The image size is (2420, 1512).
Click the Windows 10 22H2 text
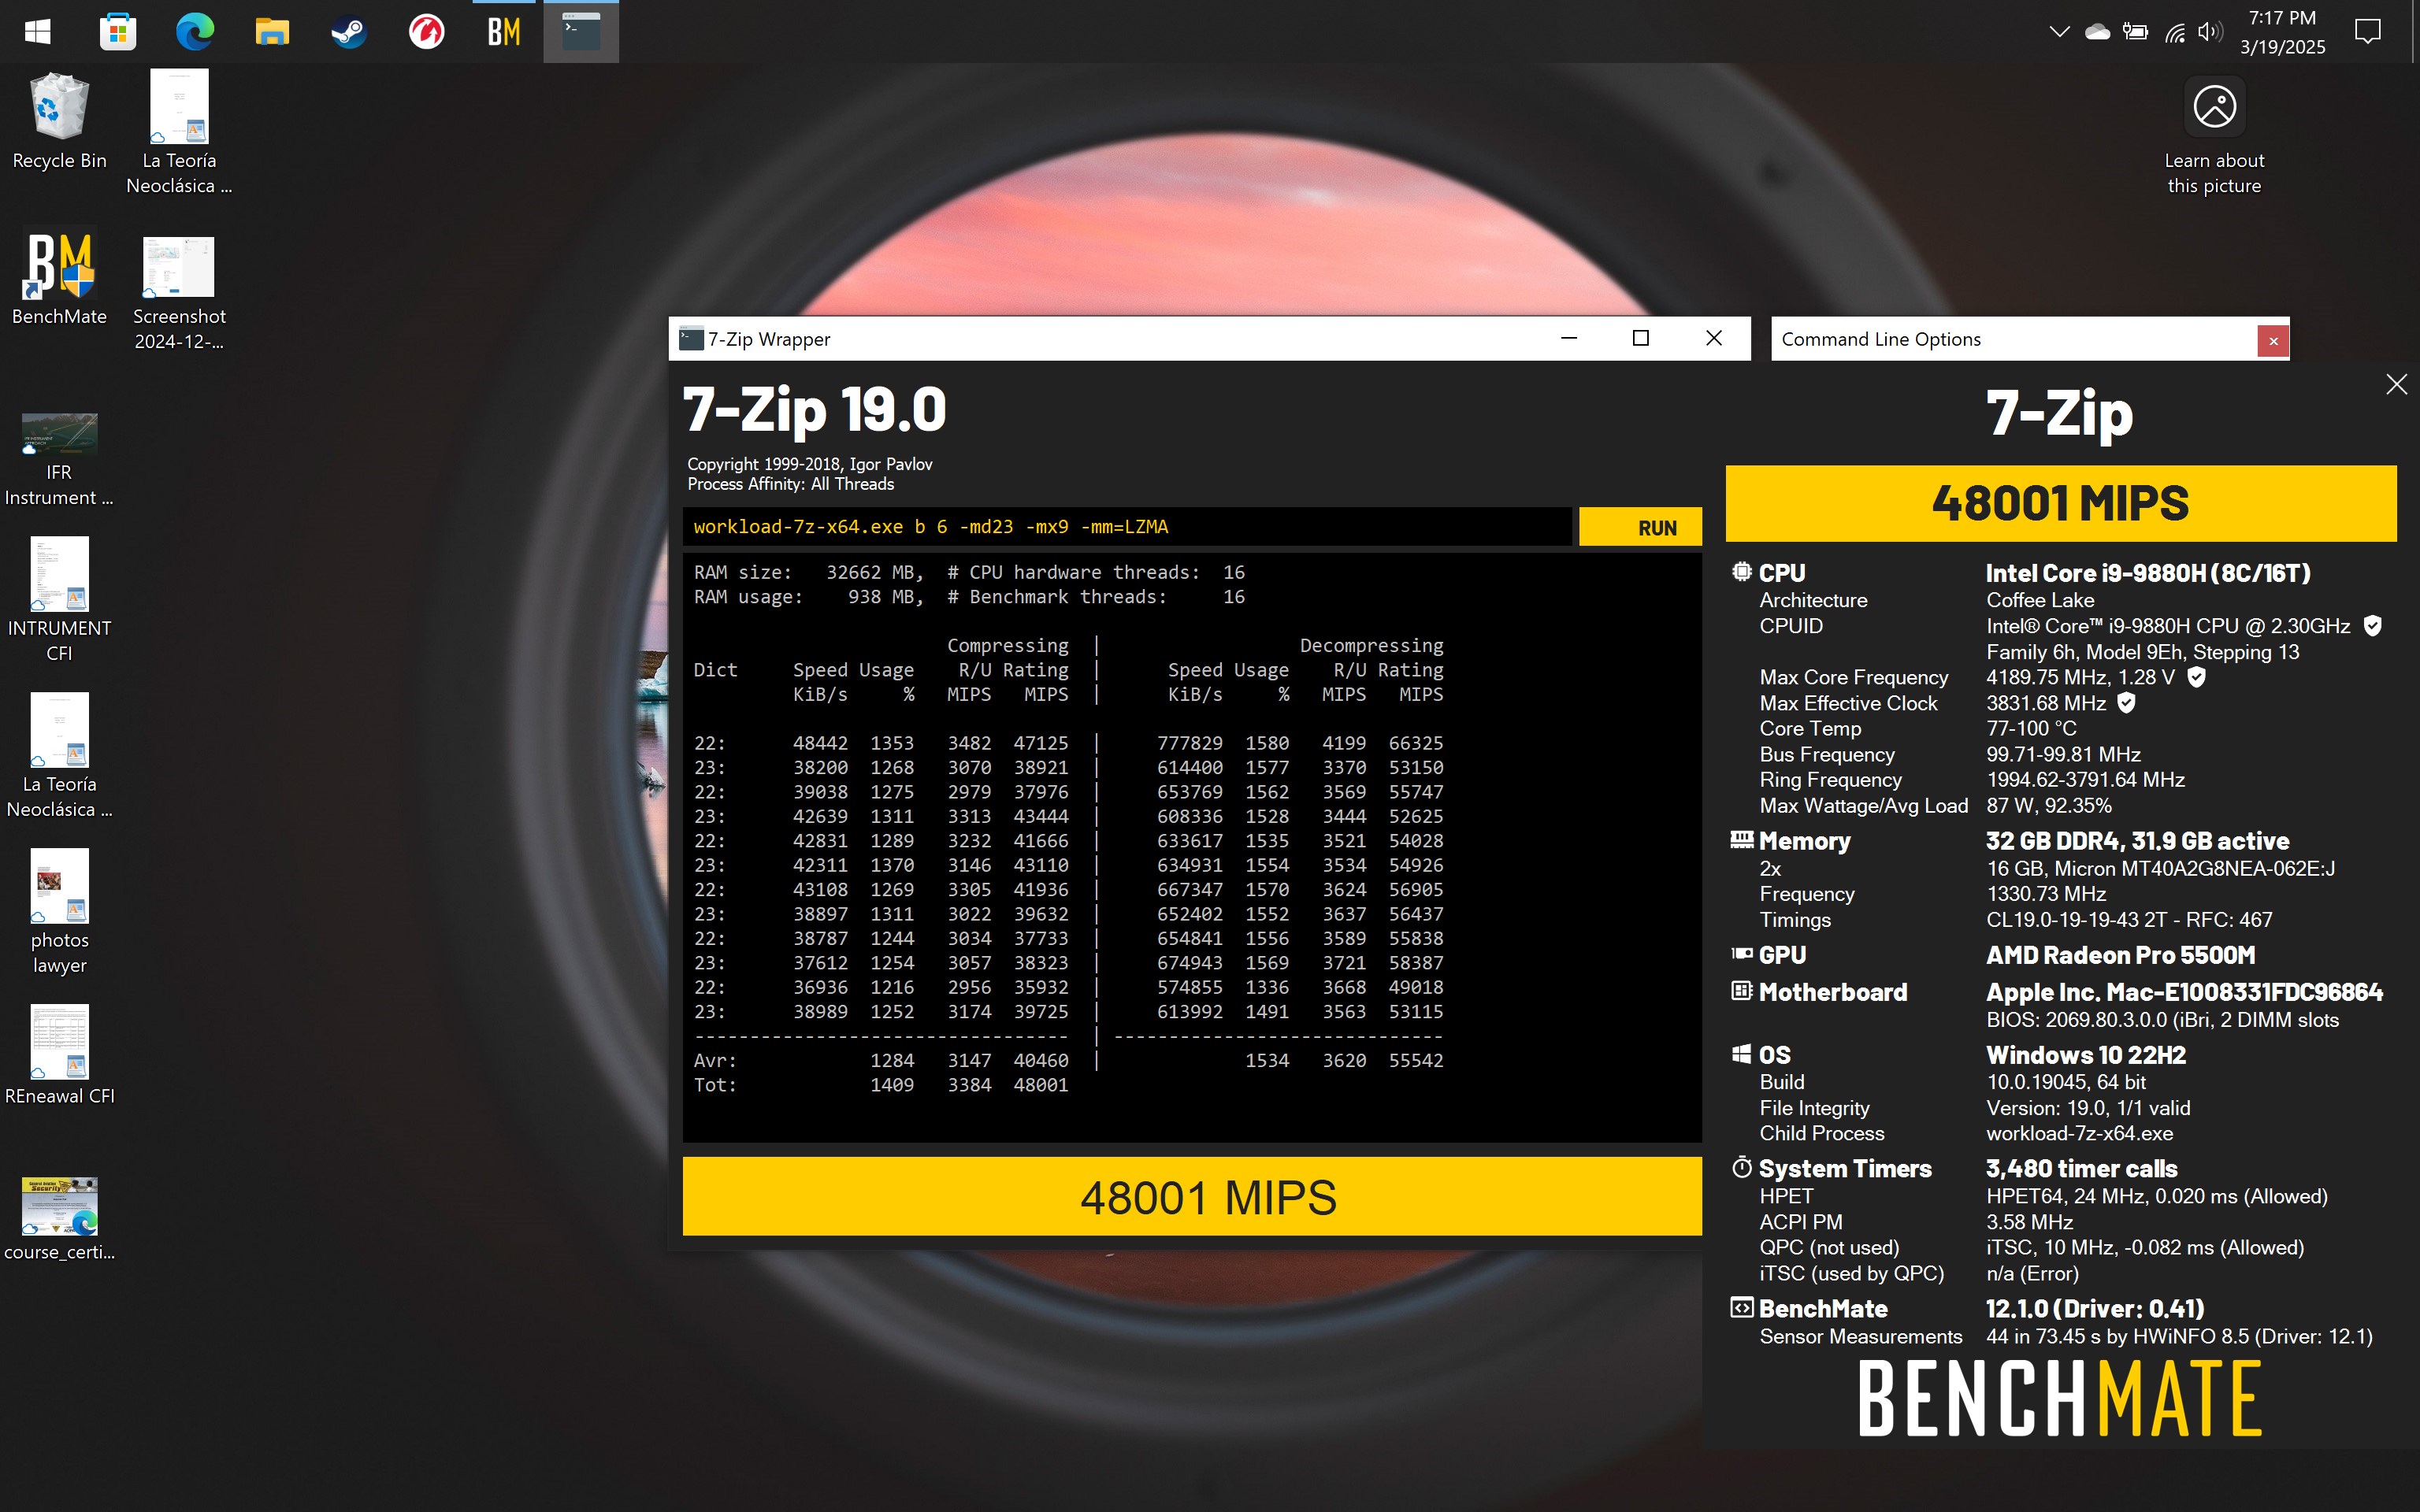pyautogui.click(x=2085, y=1055)
